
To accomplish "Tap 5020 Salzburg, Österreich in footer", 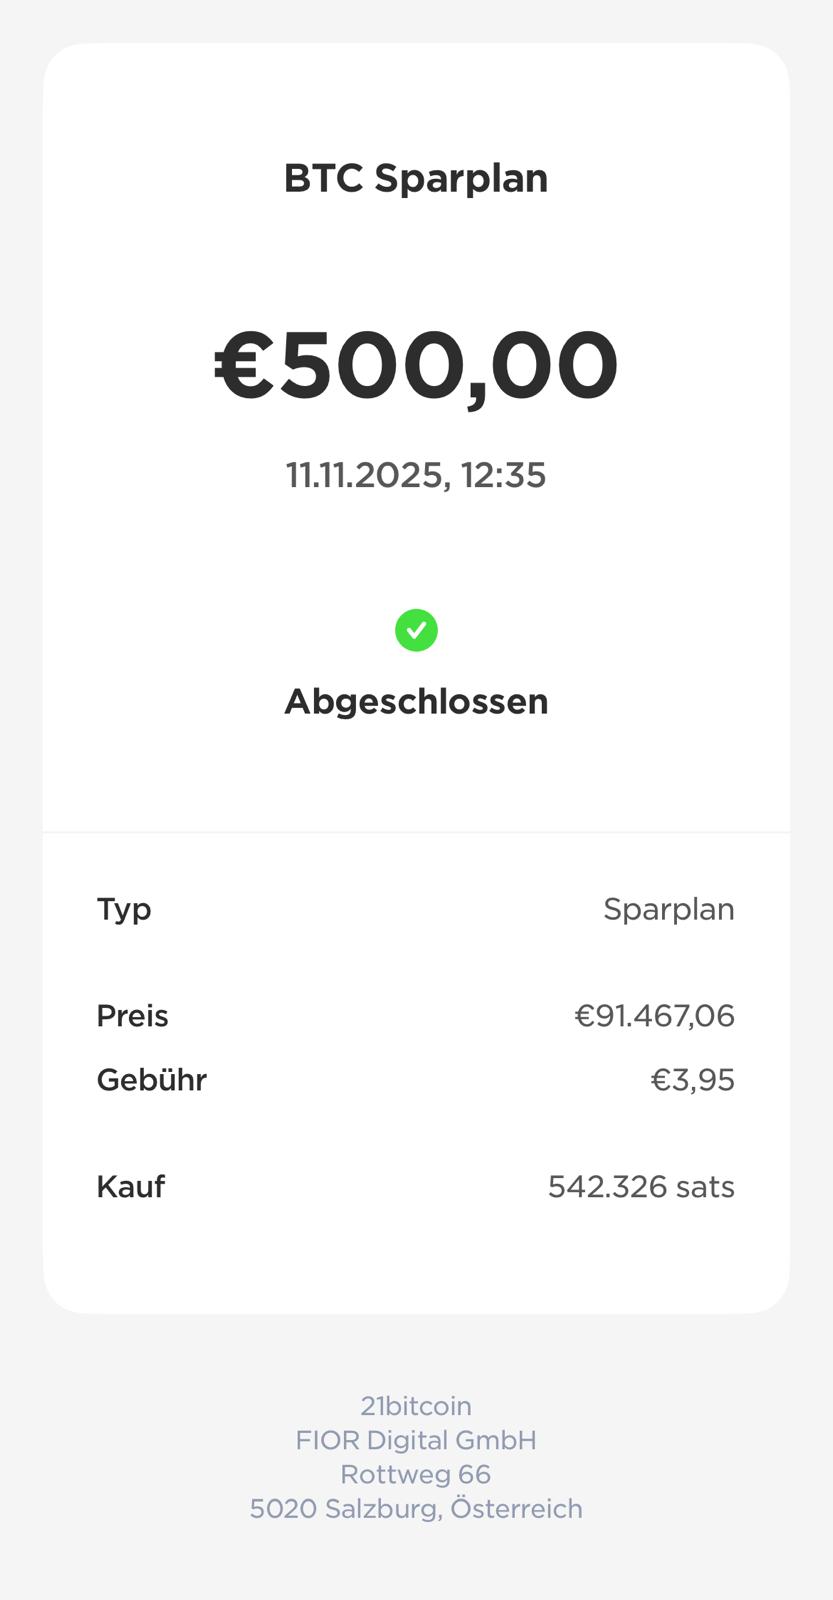I will click(416, 1508).
